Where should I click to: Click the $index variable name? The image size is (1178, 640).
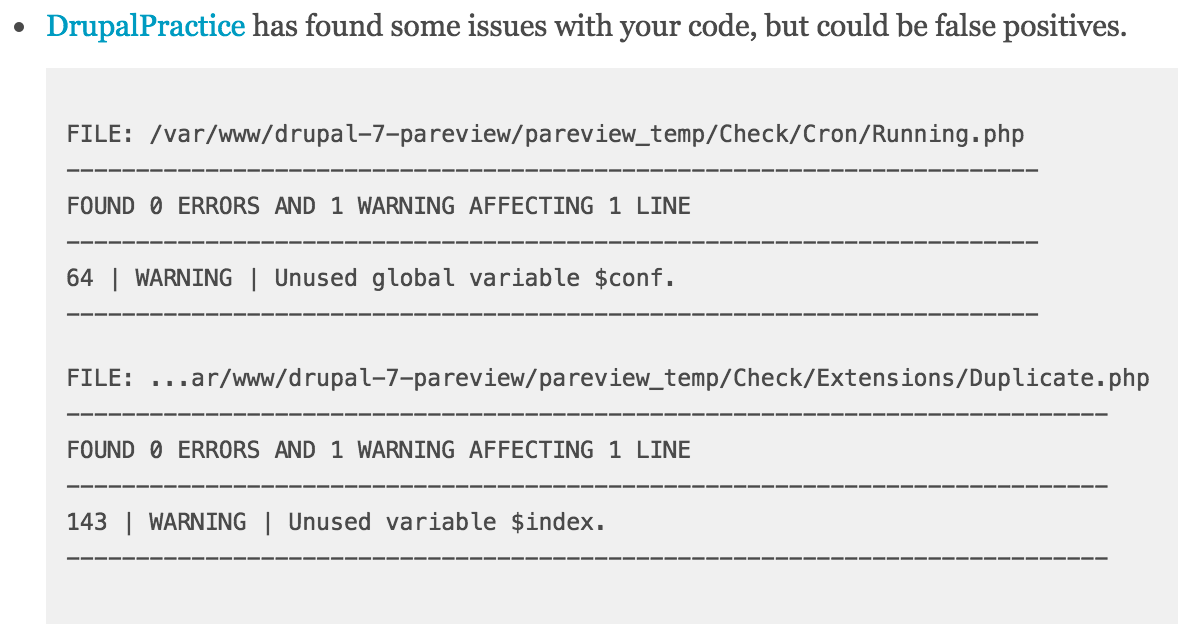[553, 521]
